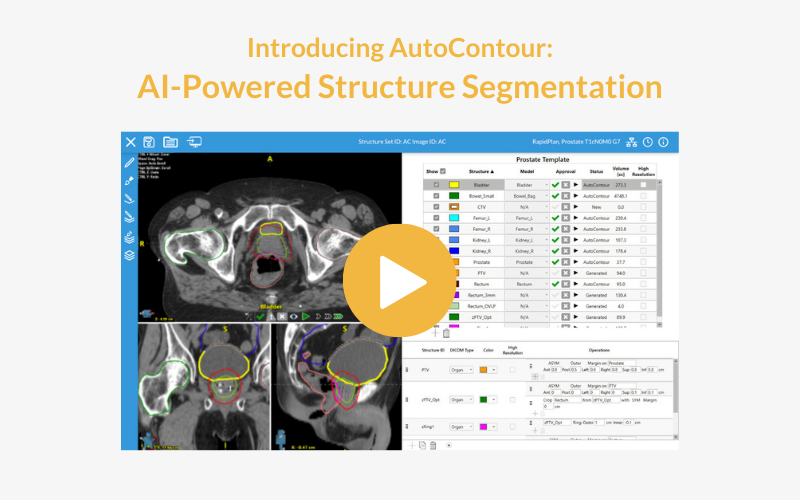Open Model dropdown for Kidney_R row
800x500 pixels.
point(528,251)
